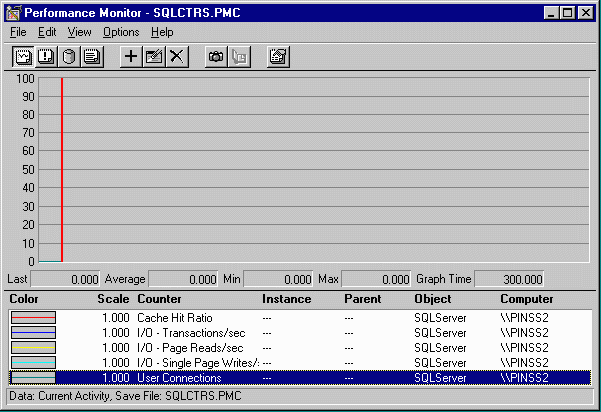Image resolution: width=601 pixels, height=412 pixels.
Task: Switch to the Chart view icon
Action: point(24,56)
